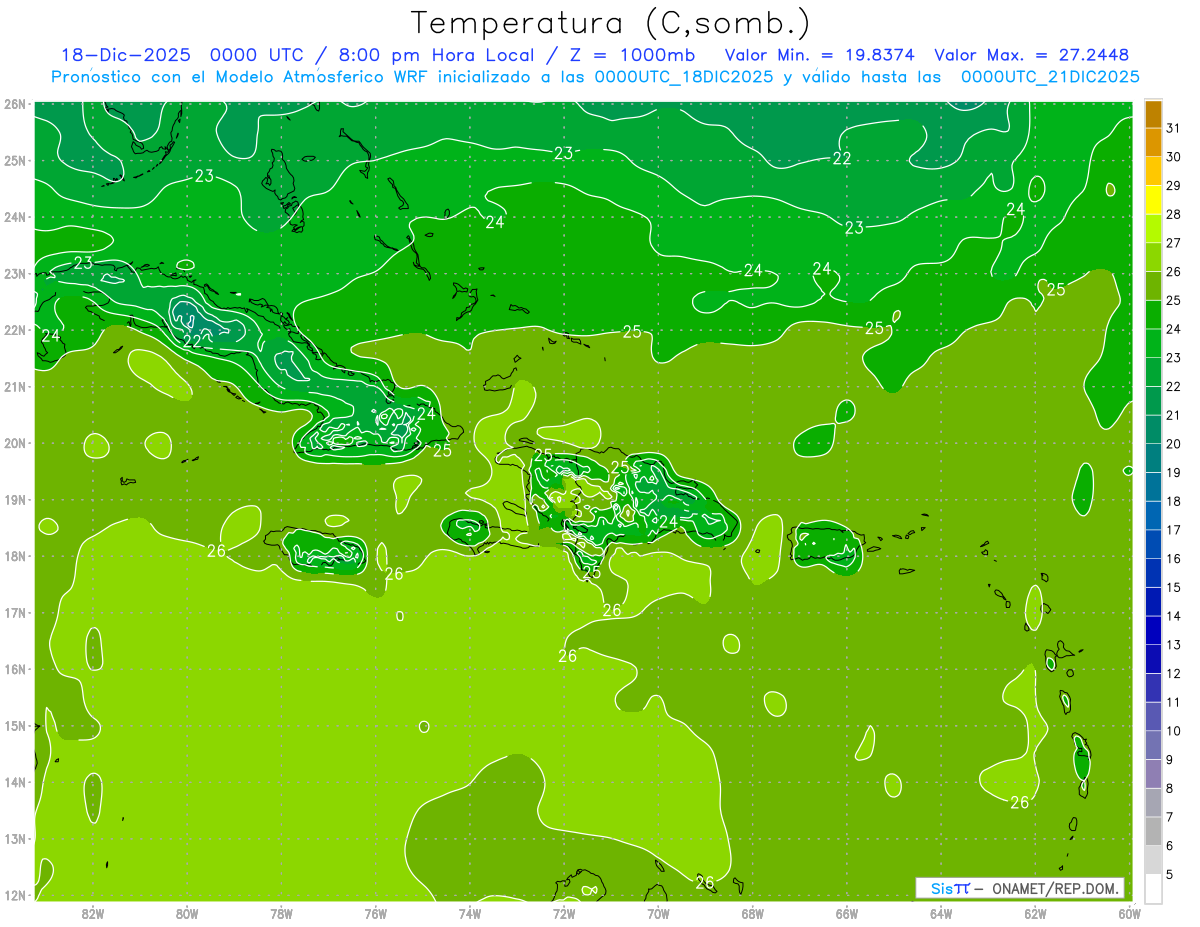Click the "66W" longitude axis label
The height and width of the screenshot is (927, 1200).
846,912
